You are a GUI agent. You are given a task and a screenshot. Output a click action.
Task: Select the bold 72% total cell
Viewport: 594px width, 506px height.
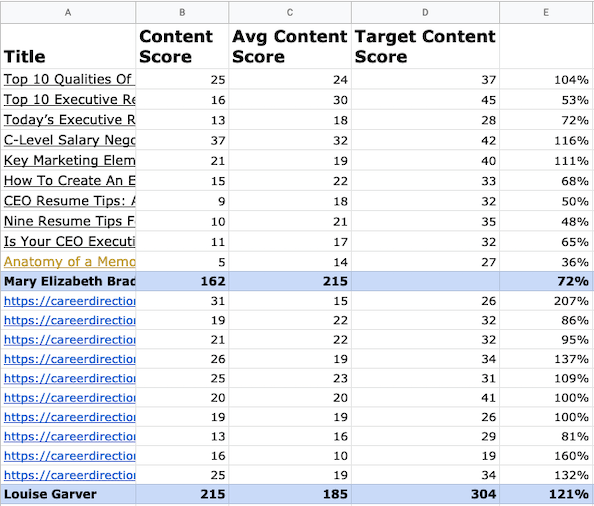tap(546, 281)
